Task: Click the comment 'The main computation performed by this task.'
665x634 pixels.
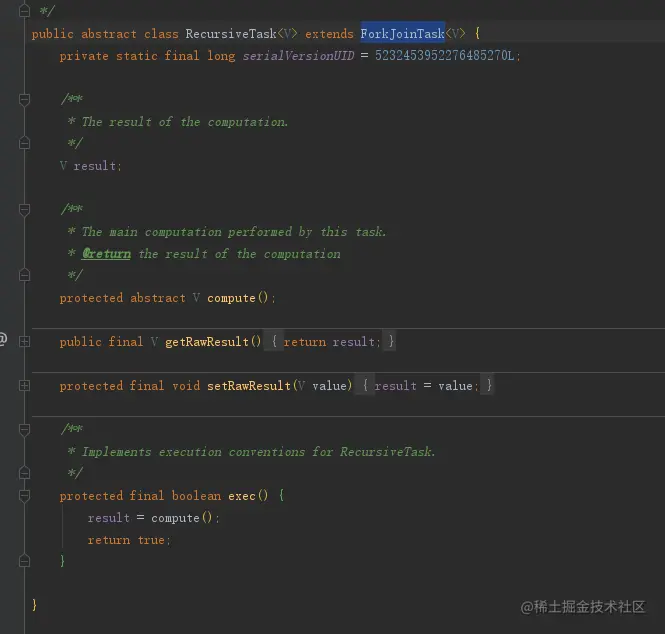Action: [x=234, y=232]
